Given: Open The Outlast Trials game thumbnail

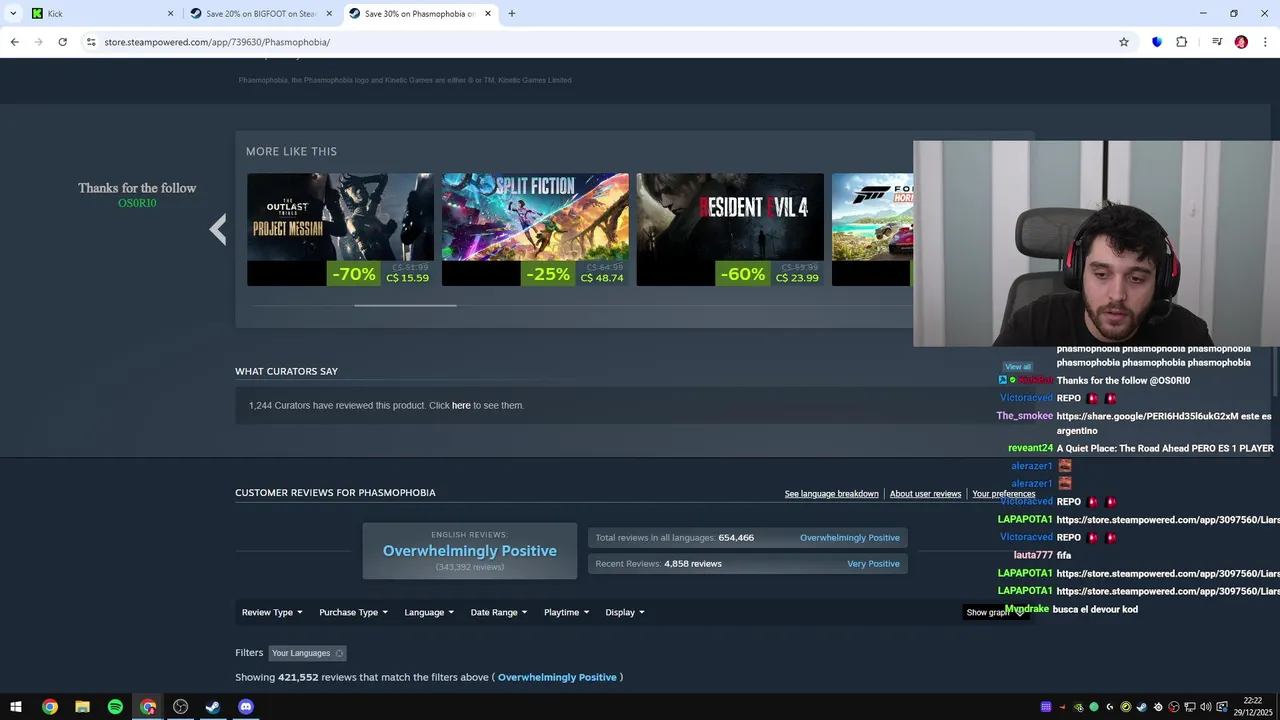Looking at the screenshot, I should click(x=340, y=230).
